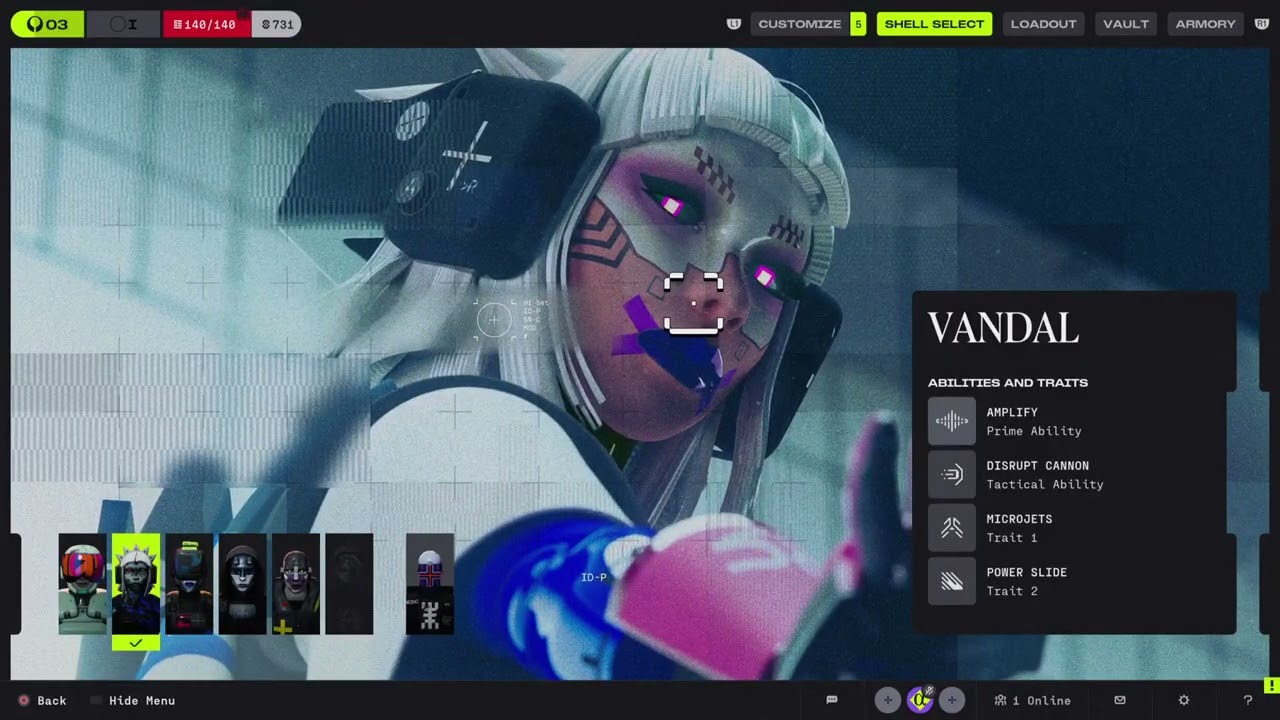Viewport: 1280px width, 720px height.
Task: Select the dark locked shell portrait
Action: pyautogui.click(x=349, y=584)
